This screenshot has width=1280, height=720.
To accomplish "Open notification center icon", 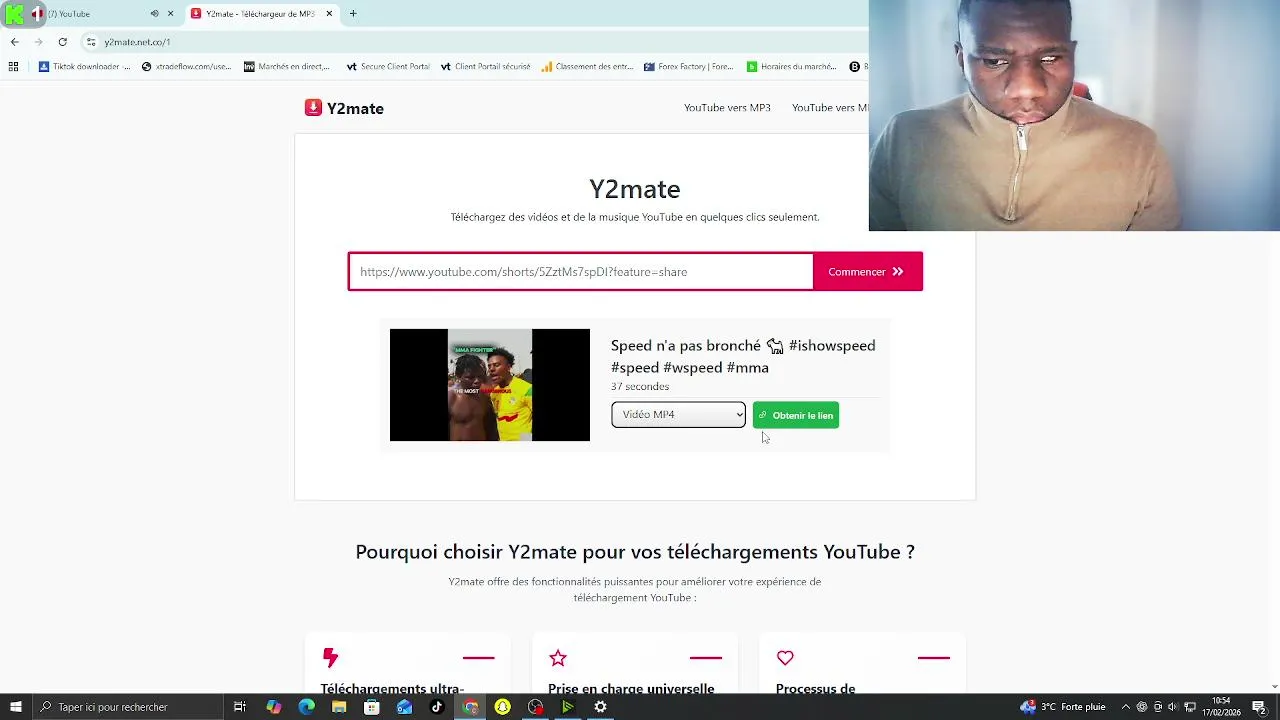I will click(x=1259, y=707).
